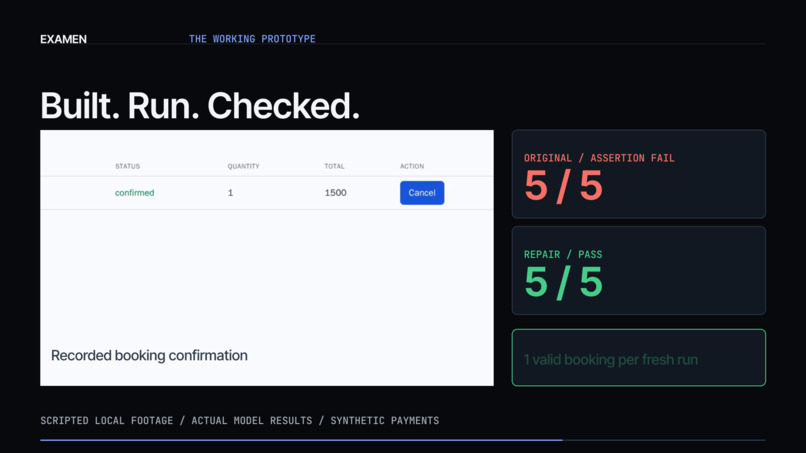806x453 pixels.
Task: Click the '1 valid booking per fresh run' box
Action: coord(639,357)
